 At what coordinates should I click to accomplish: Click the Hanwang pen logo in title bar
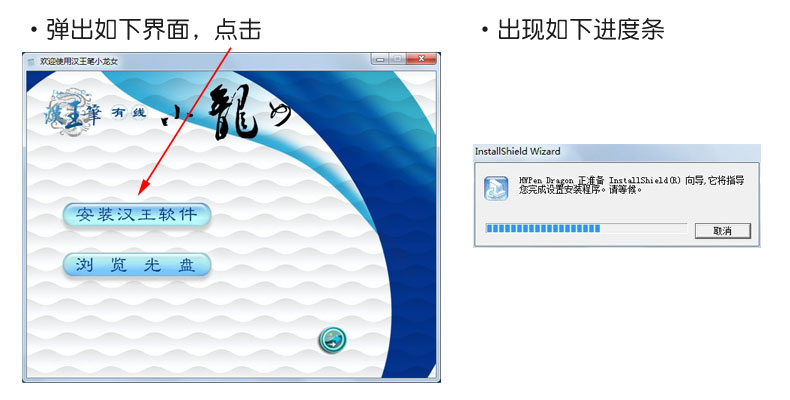32,61
